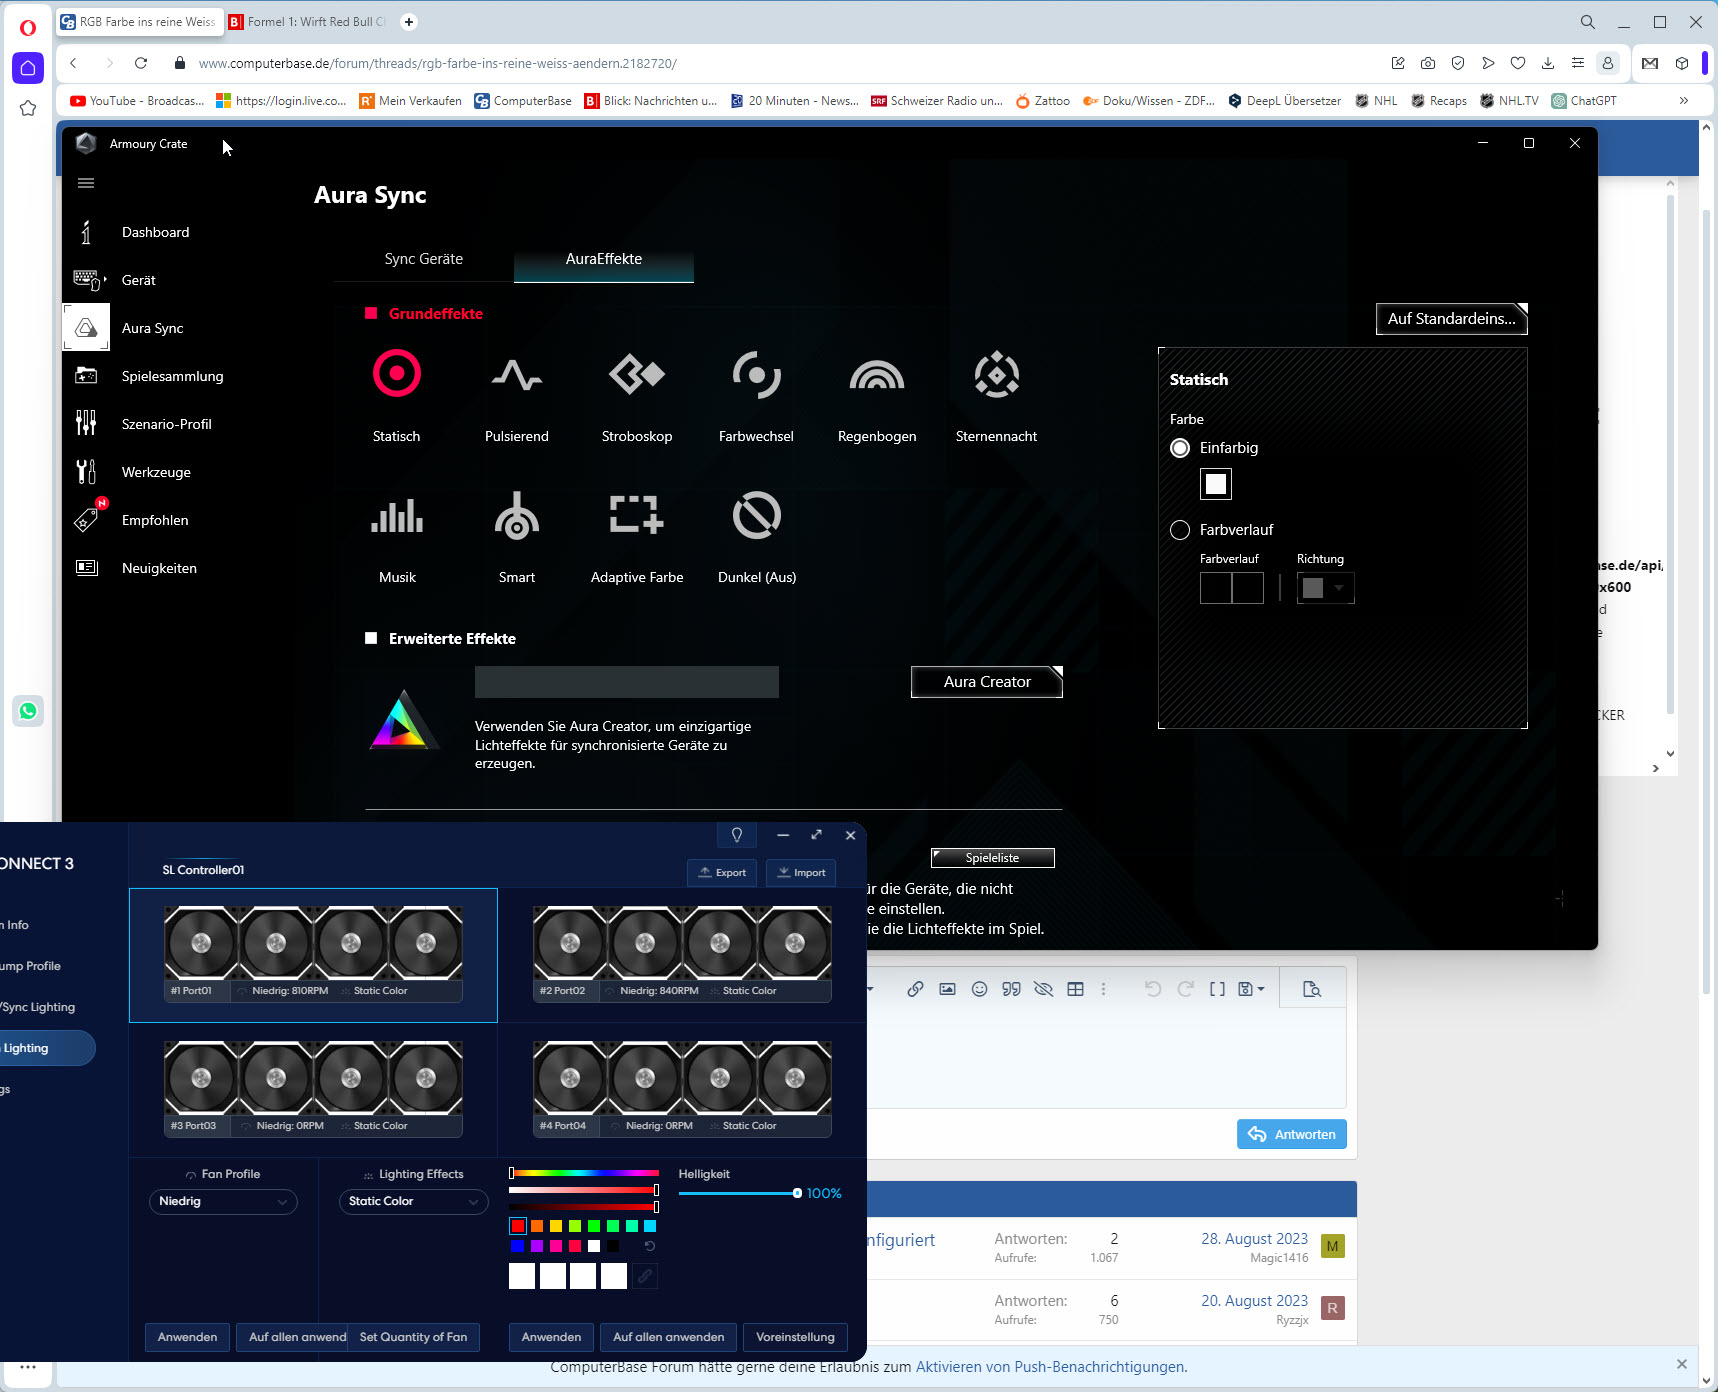Click Import in L-Connect
Viewport: 1718px width, 1392px height.
[802, 873]
